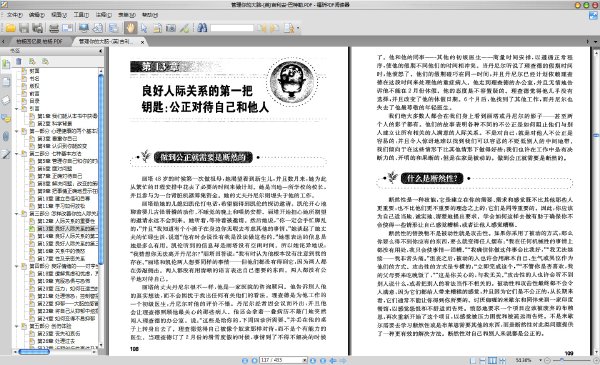
Task: Click the Print toolbar icon
Action: [x=54, y=28]
